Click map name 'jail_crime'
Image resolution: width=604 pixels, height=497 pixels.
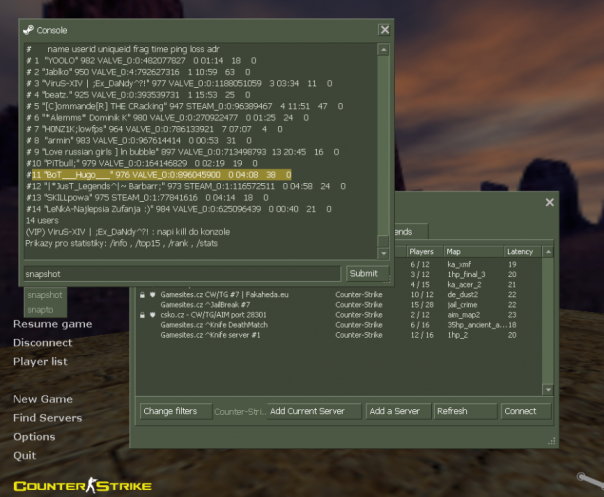462,305
